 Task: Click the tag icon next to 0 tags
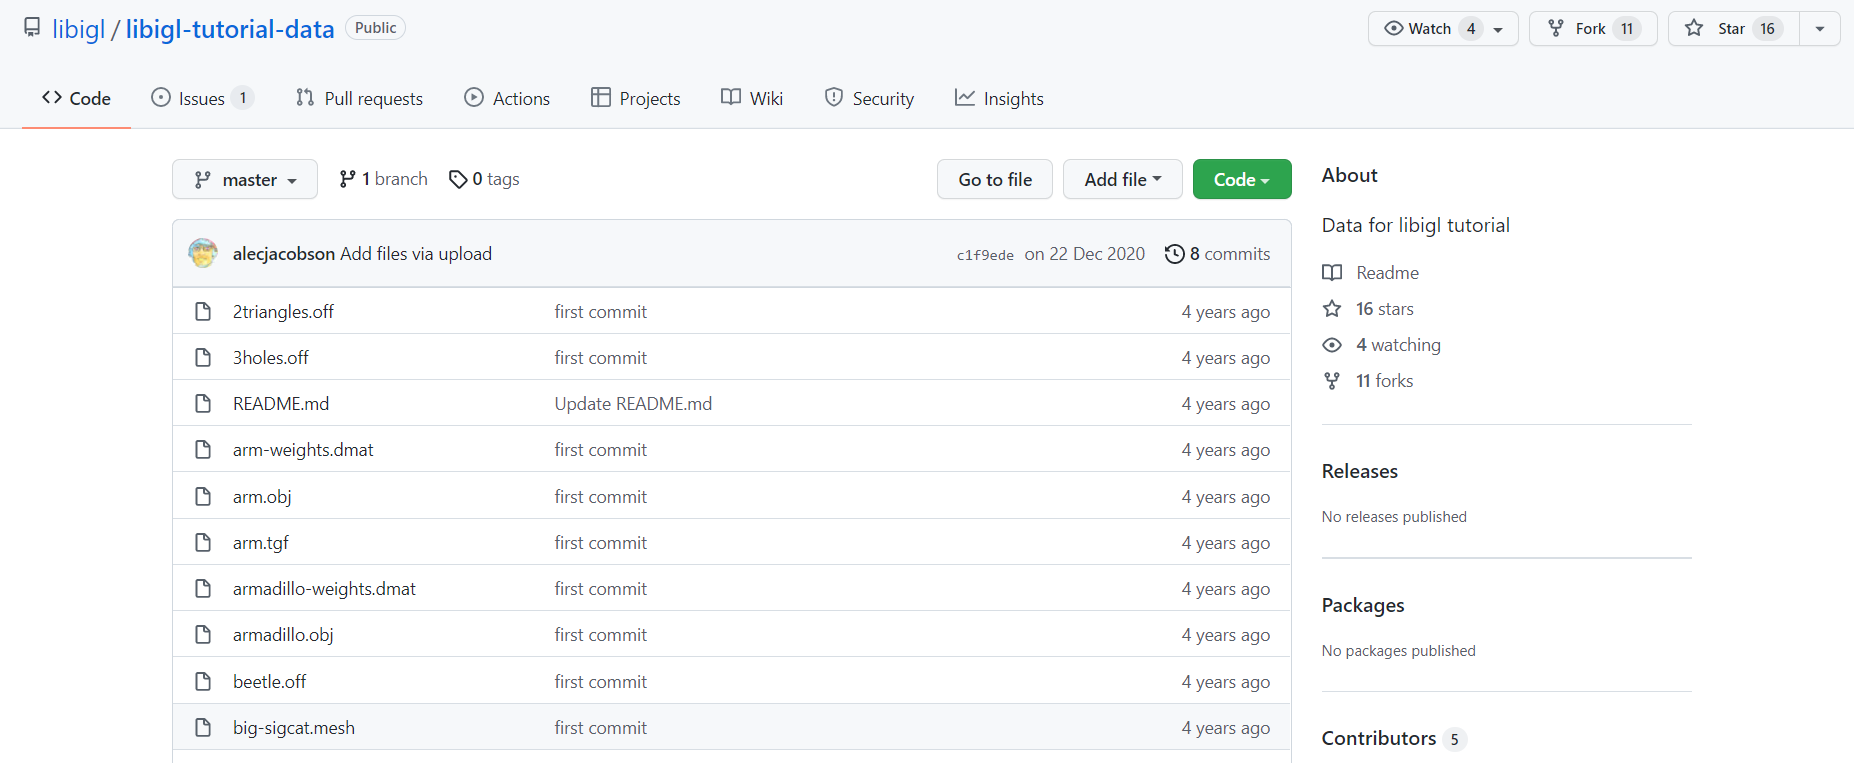pos(458,179)
